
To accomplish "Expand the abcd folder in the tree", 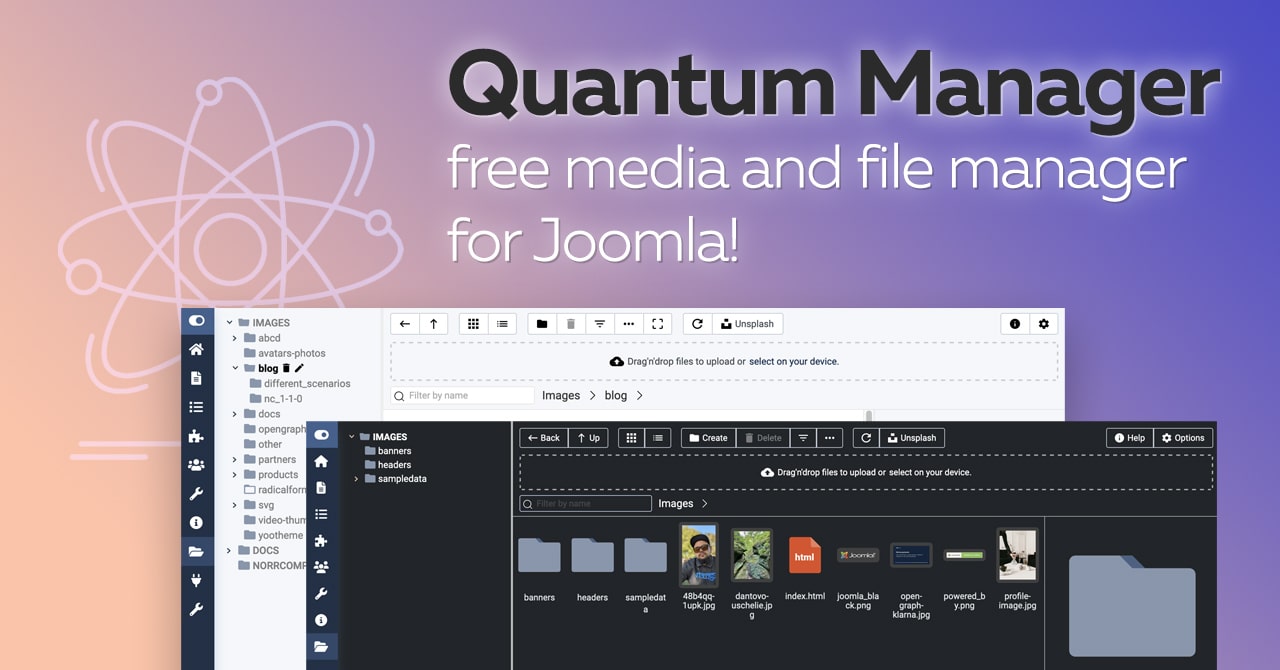I will click(x=234, y=338).
